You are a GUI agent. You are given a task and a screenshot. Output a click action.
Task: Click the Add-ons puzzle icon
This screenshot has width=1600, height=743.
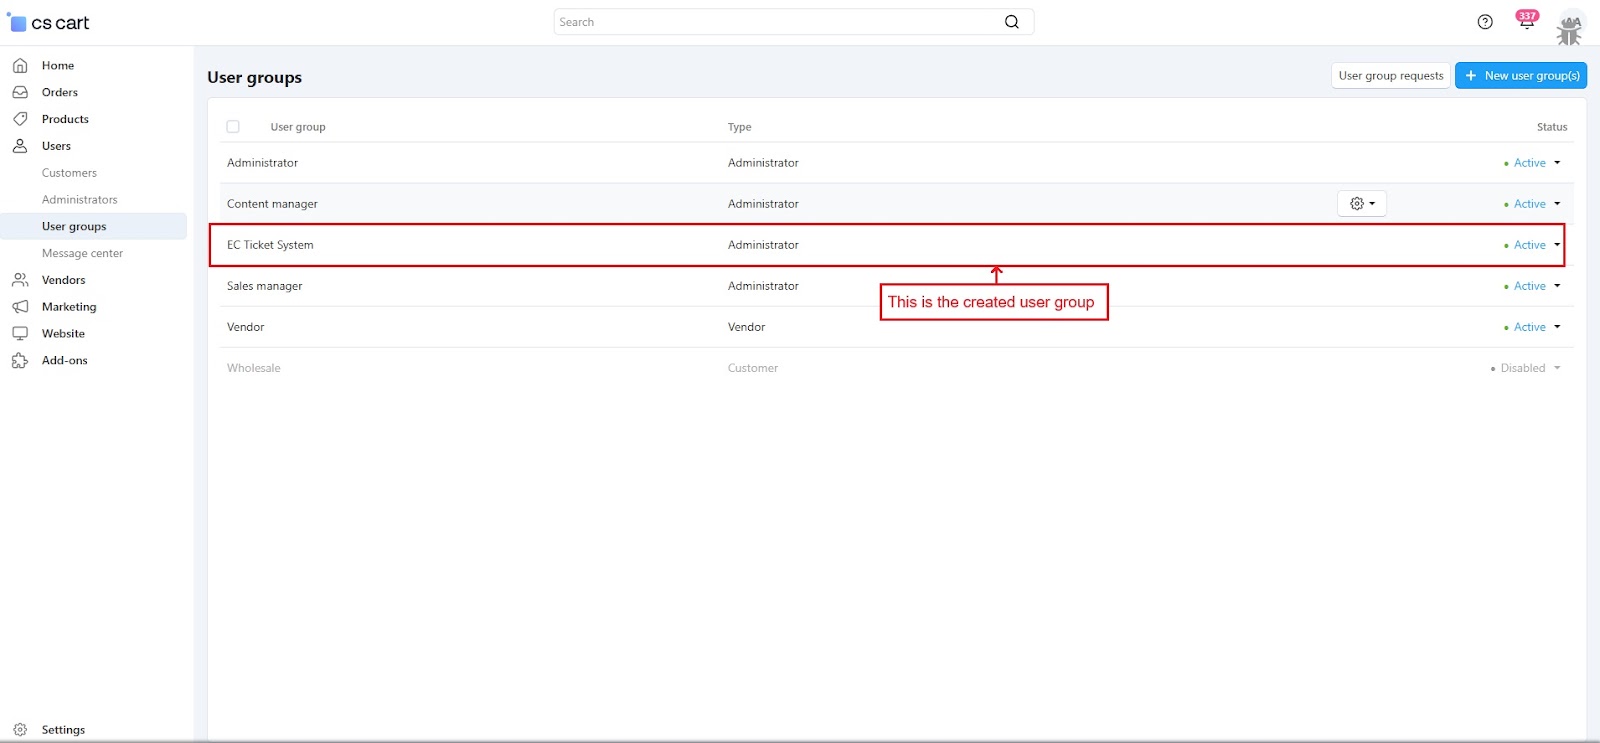tap(20, 361)
